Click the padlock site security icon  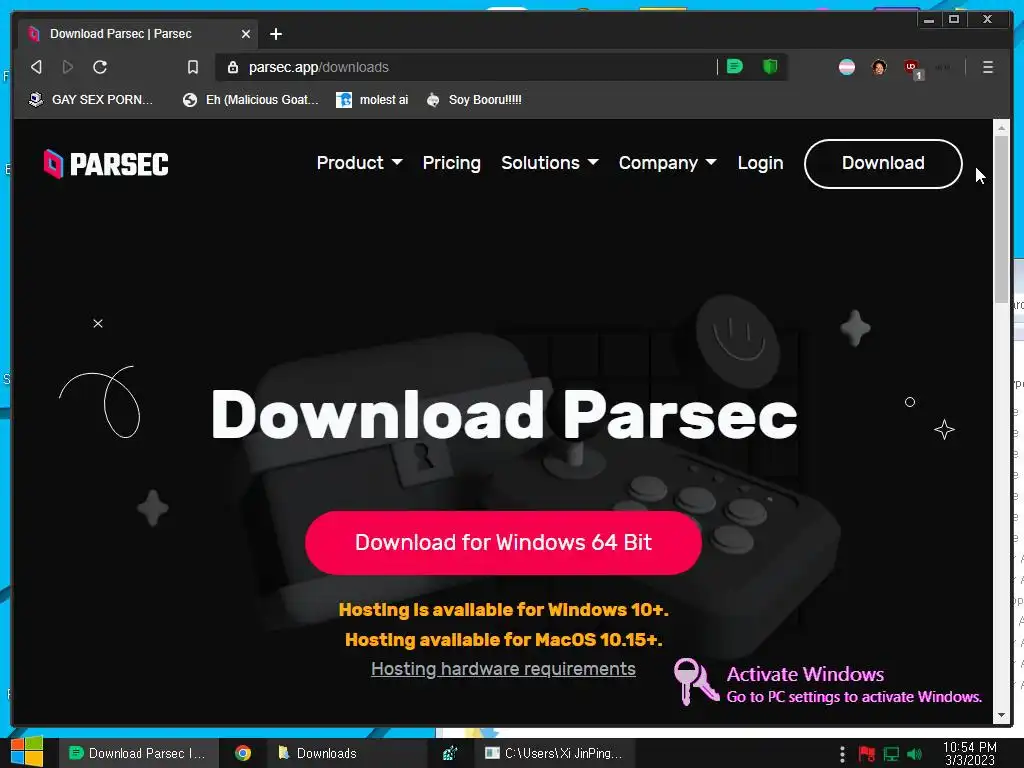232,67
